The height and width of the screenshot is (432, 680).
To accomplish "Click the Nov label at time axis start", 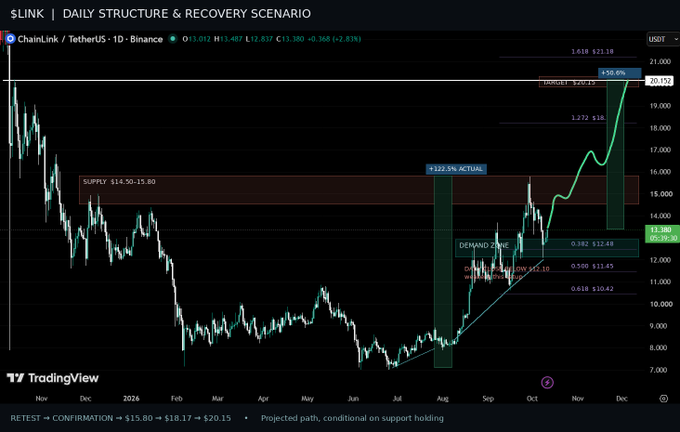I will point(41,398).
